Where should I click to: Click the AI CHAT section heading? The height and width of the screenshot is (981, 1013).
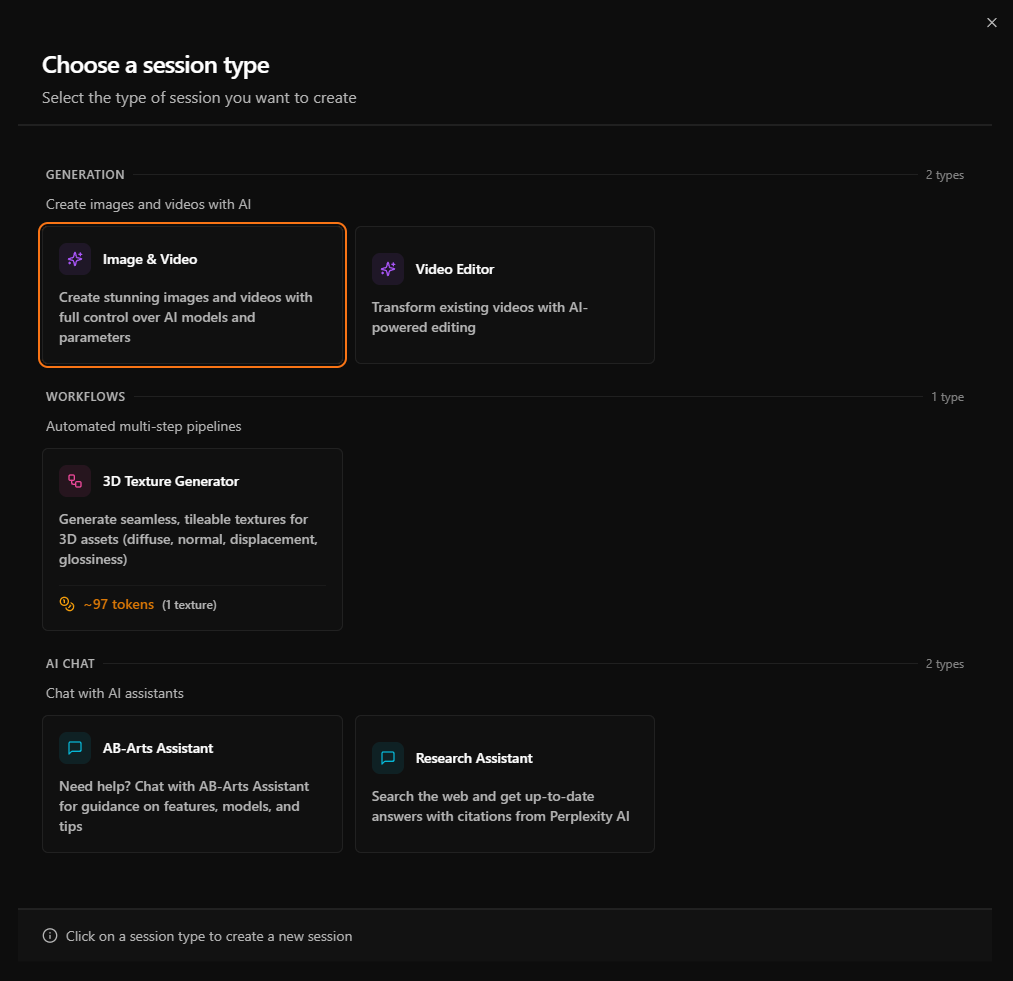(70, 664)
